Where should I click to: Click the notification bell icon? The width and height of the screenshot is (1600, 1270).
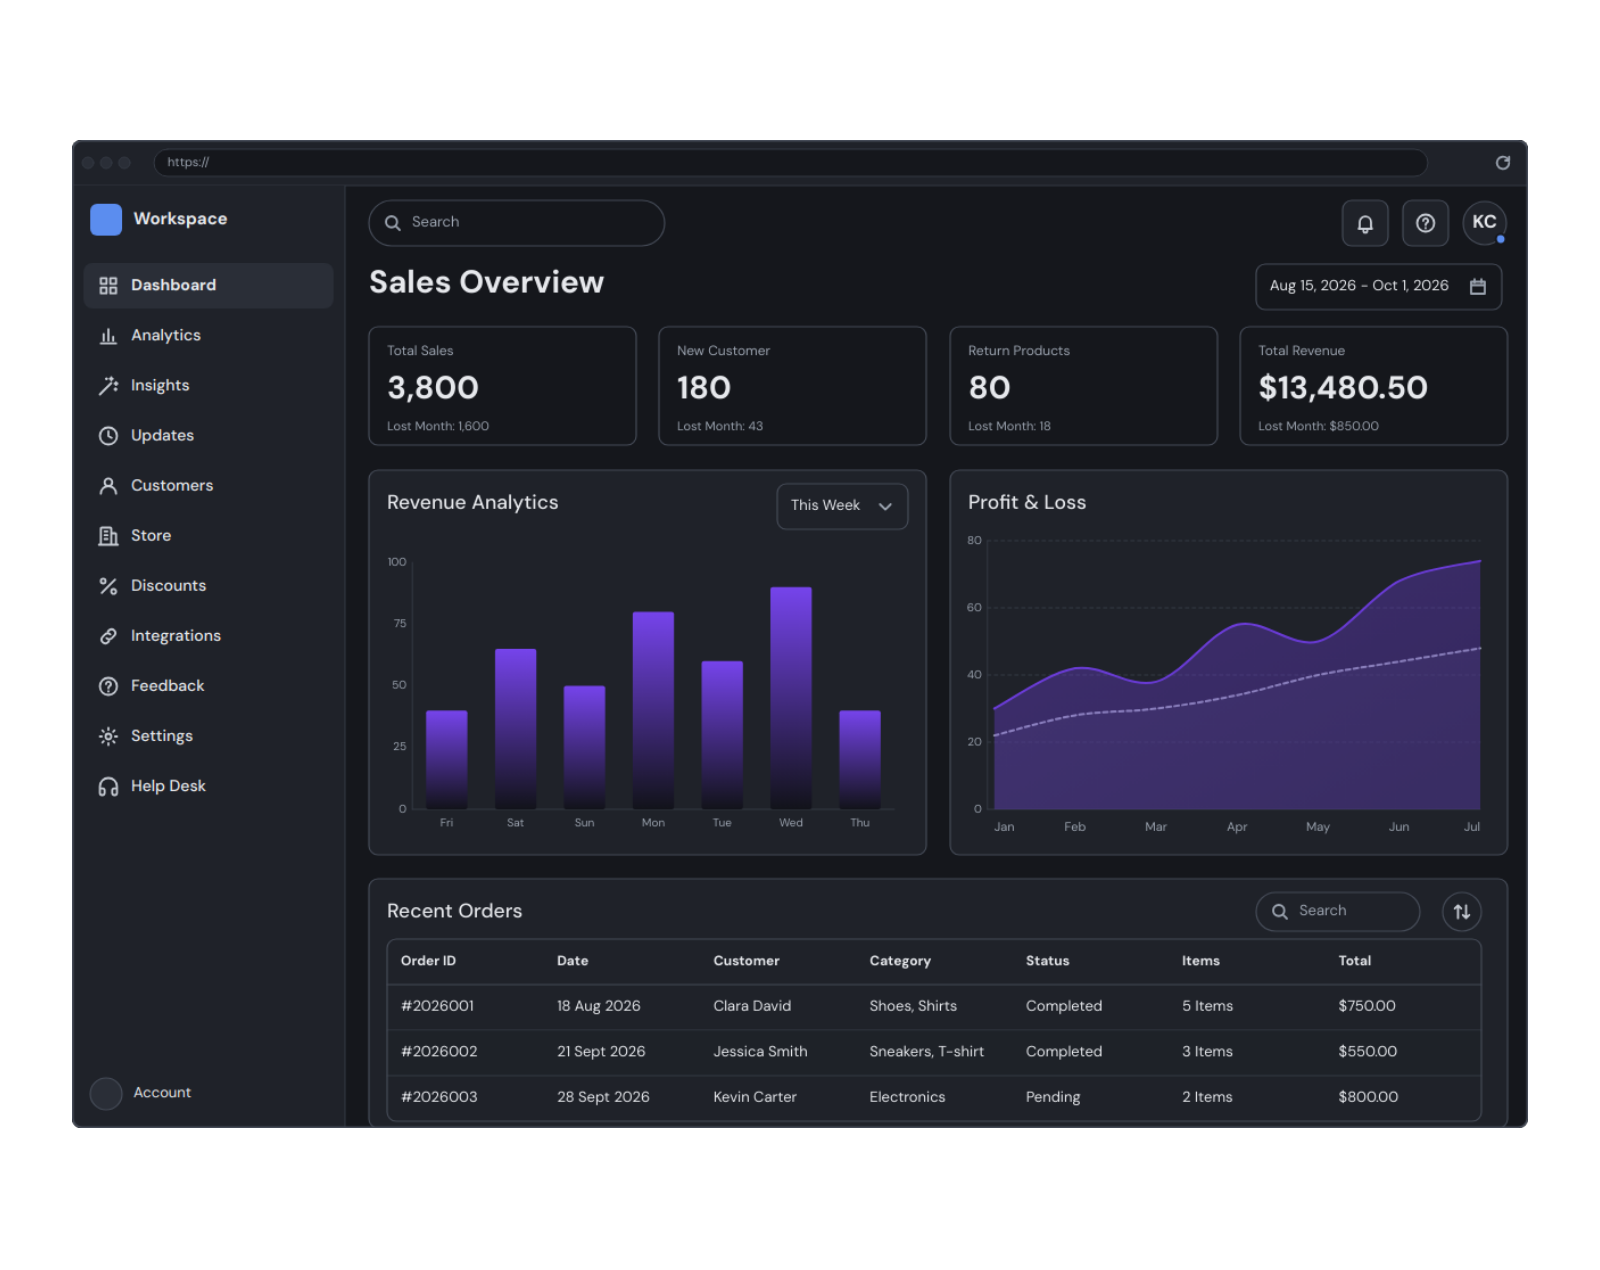point(1364,223)
